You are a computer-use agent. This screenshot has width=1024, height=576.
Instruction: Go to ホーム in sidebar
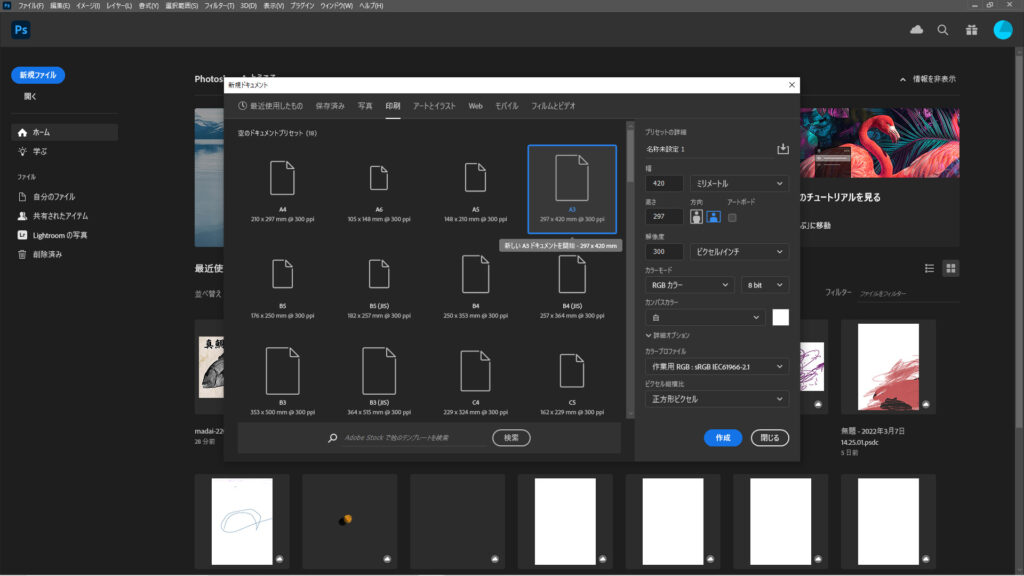(64, 132)
